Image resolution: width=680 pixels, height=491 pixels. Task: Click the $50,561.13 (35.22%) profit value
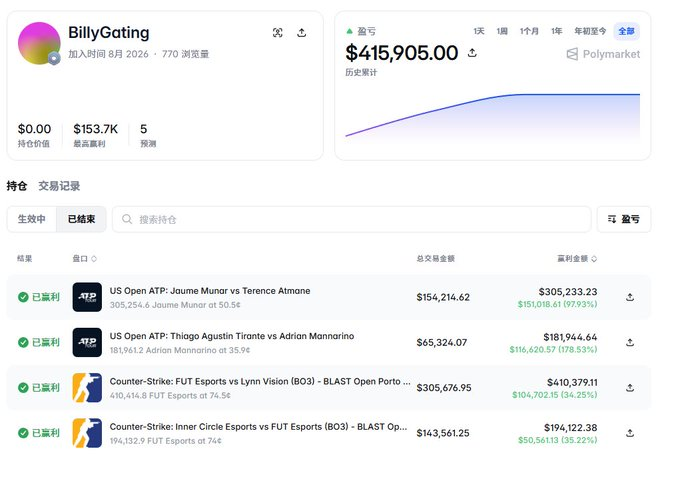[x=557, y=440]
